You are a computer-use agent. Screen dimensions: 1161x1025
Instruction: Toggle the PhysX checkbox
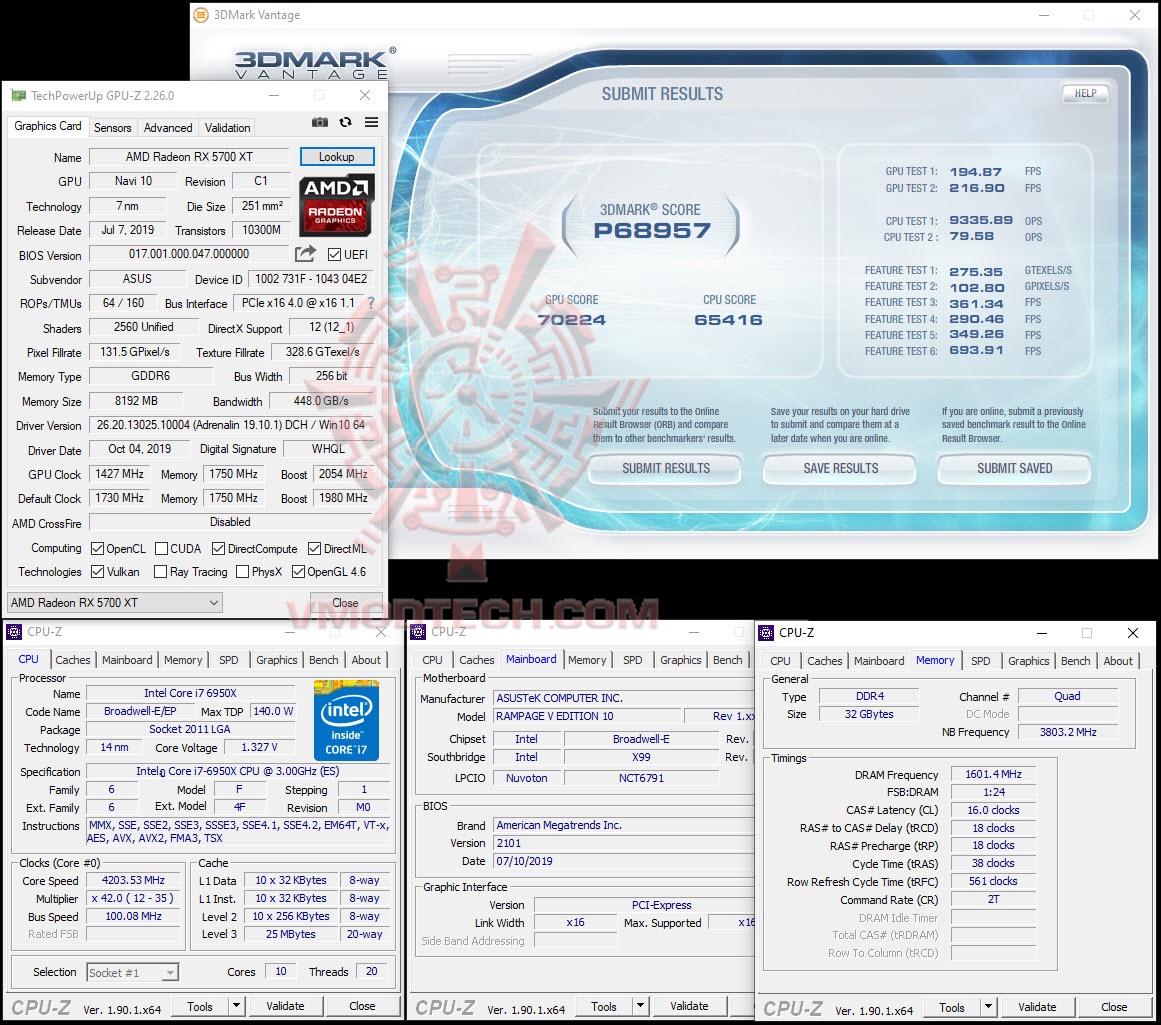[x=242, y=572]
